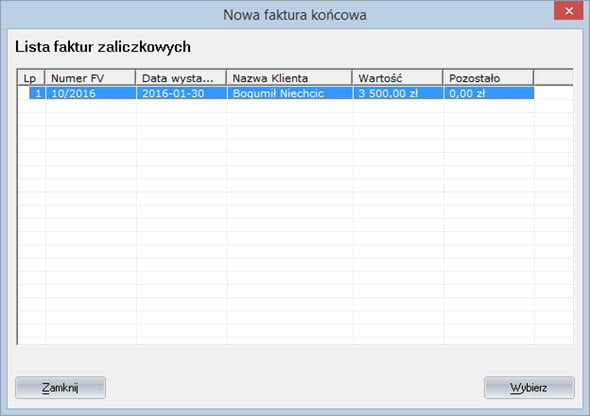
Task: Sort by the Data wysta... column header
Action: pyautogui.click(x=181, y=78)
